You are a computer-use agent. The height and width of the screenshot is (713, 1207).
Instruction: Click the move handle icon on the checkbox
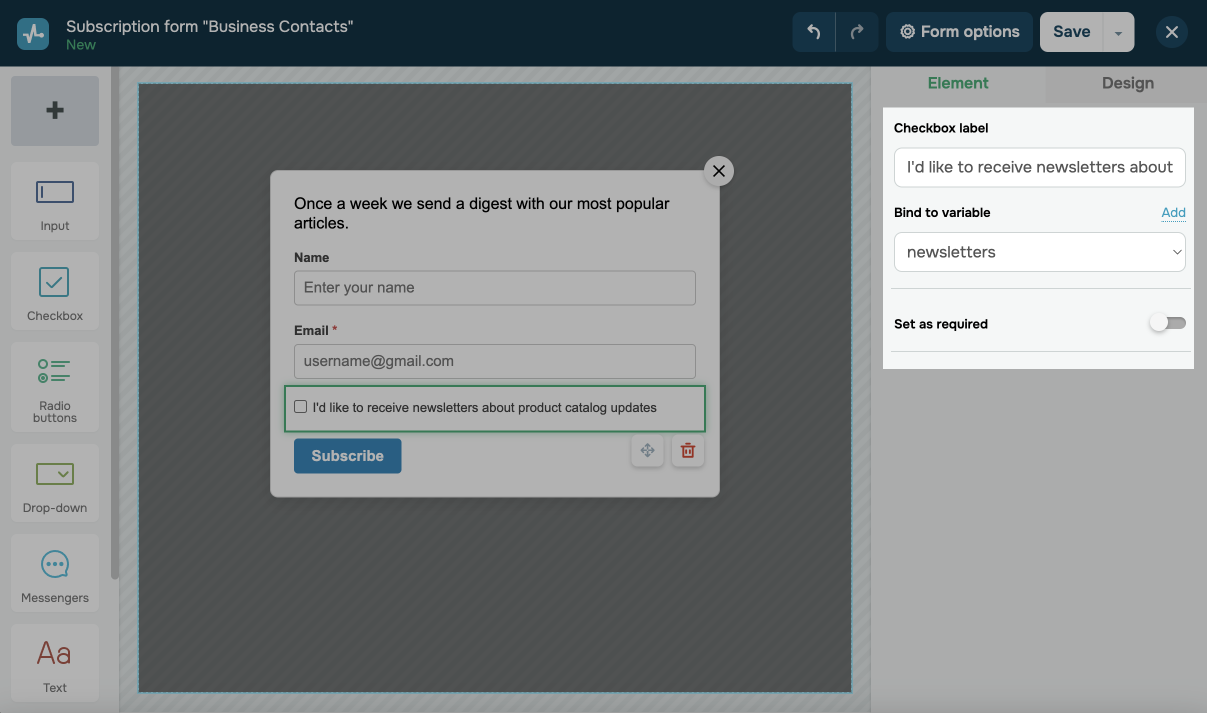tap(647, 451)
